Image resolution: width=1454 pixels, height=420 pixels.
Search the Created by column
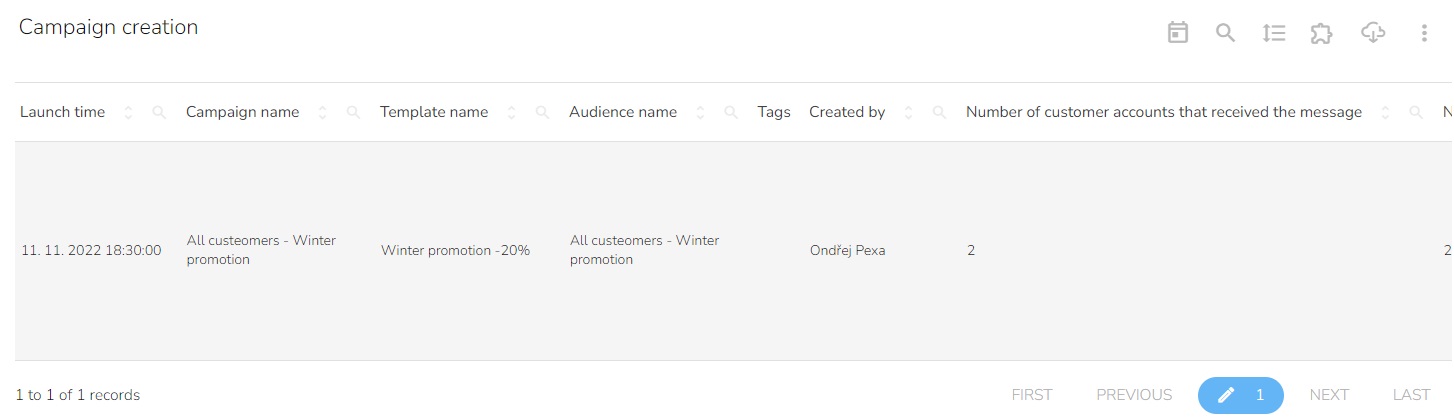[939, 113]
